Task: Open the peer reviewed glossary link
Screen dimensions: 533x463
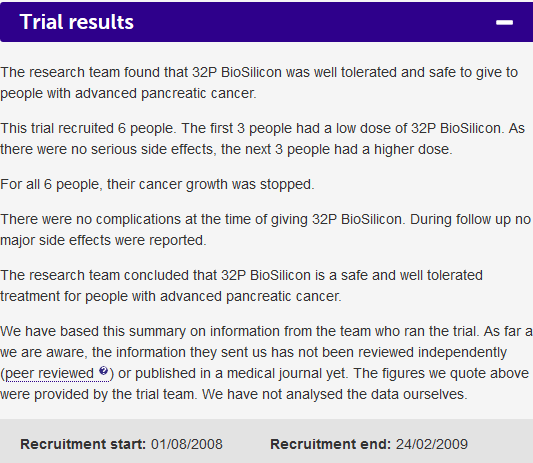Action: click(49, 373)
